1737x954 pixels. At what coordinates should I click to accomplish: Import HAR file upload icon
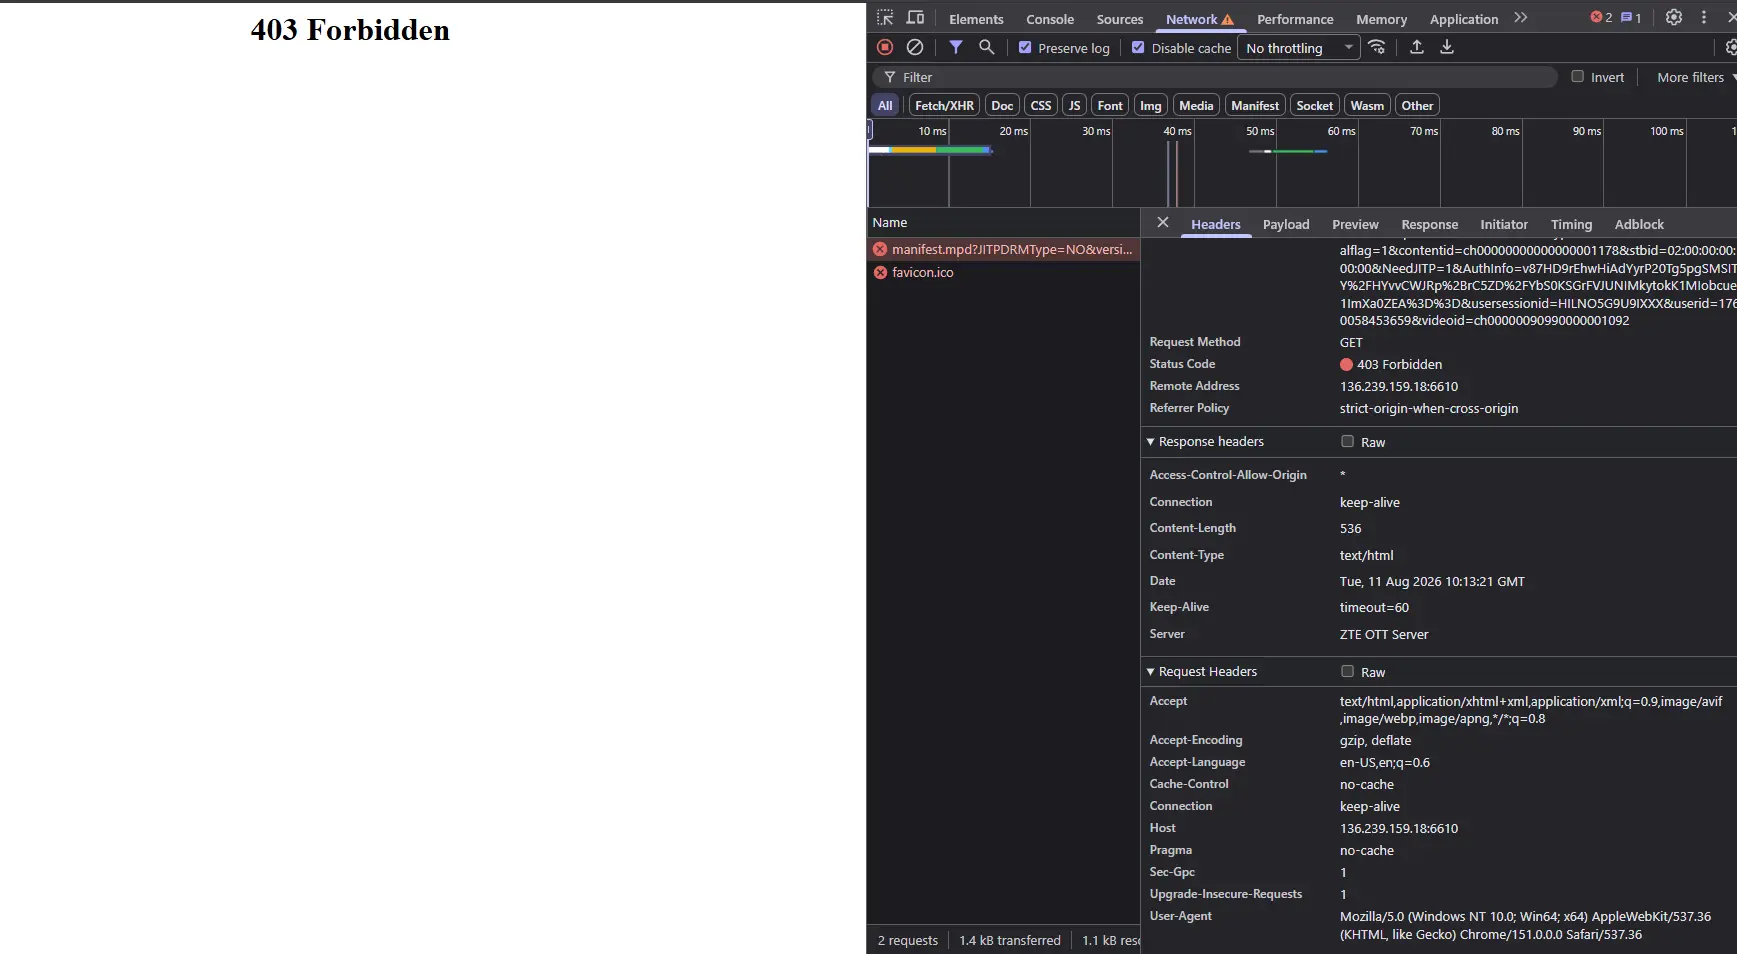click(1417, 47)
